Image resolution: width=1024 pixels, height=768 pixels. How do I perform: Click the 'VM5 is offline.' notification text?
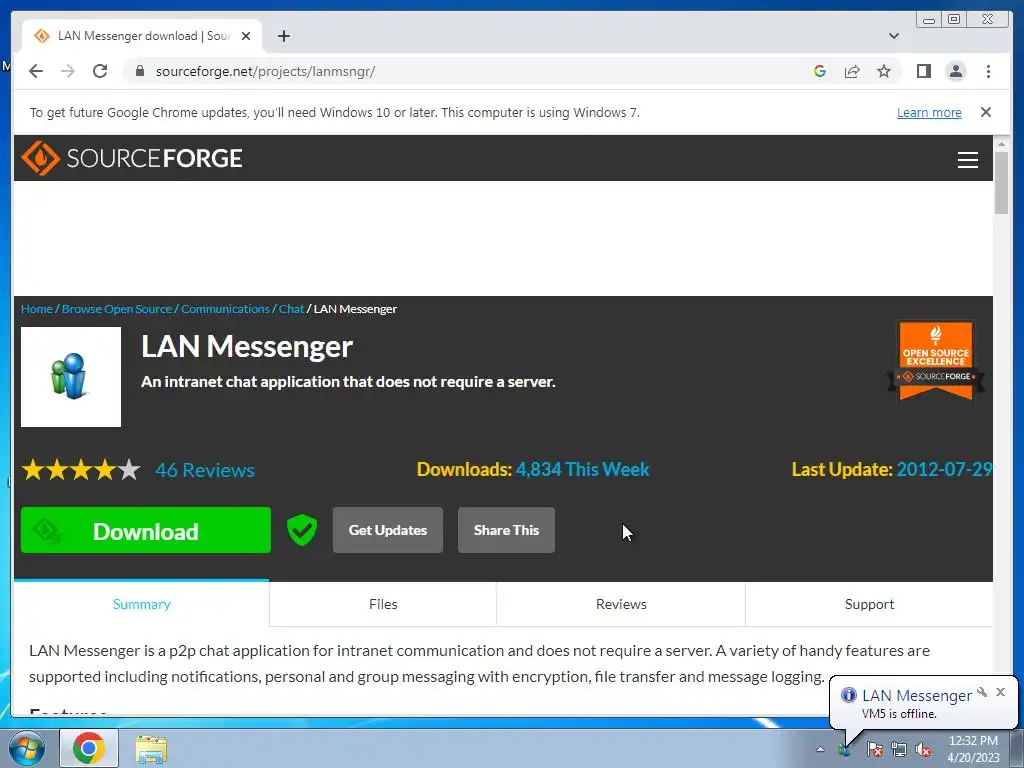[899, 714]
